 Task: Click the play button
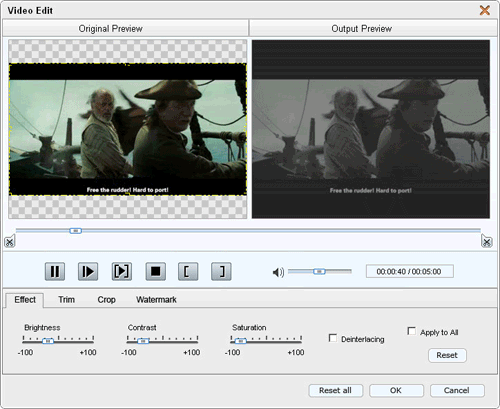88,271
